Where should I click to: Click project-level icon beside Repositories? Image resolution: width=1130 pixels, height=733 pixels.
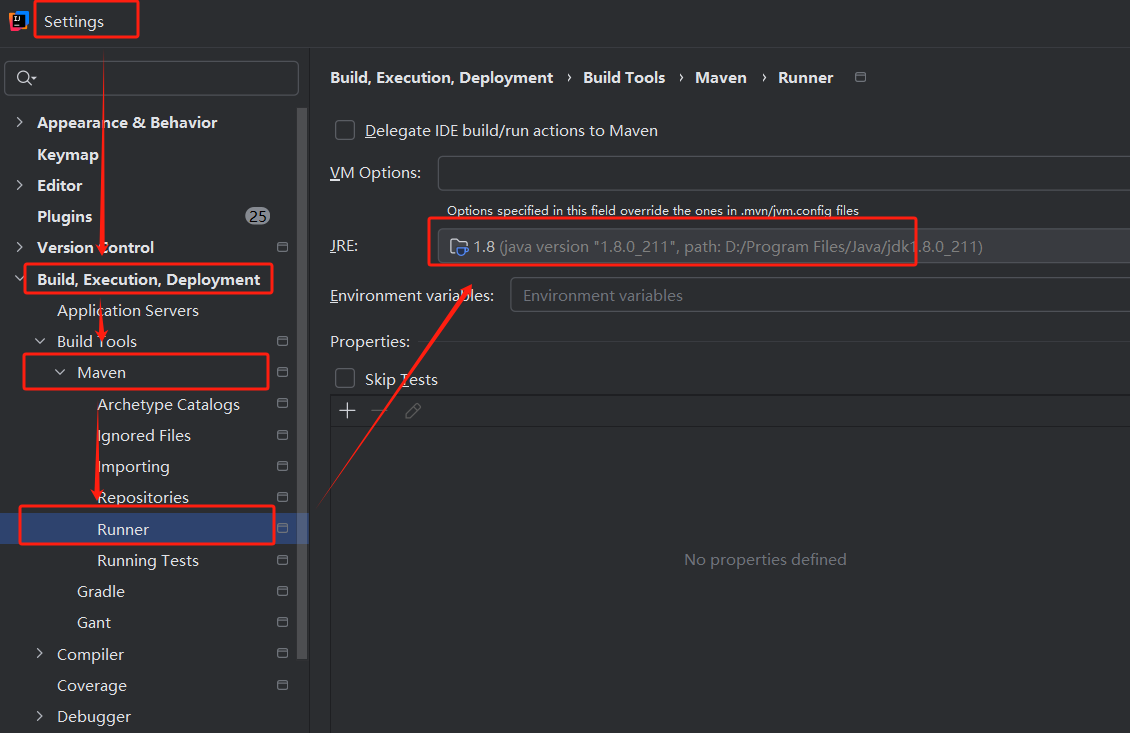coord(282,497)
